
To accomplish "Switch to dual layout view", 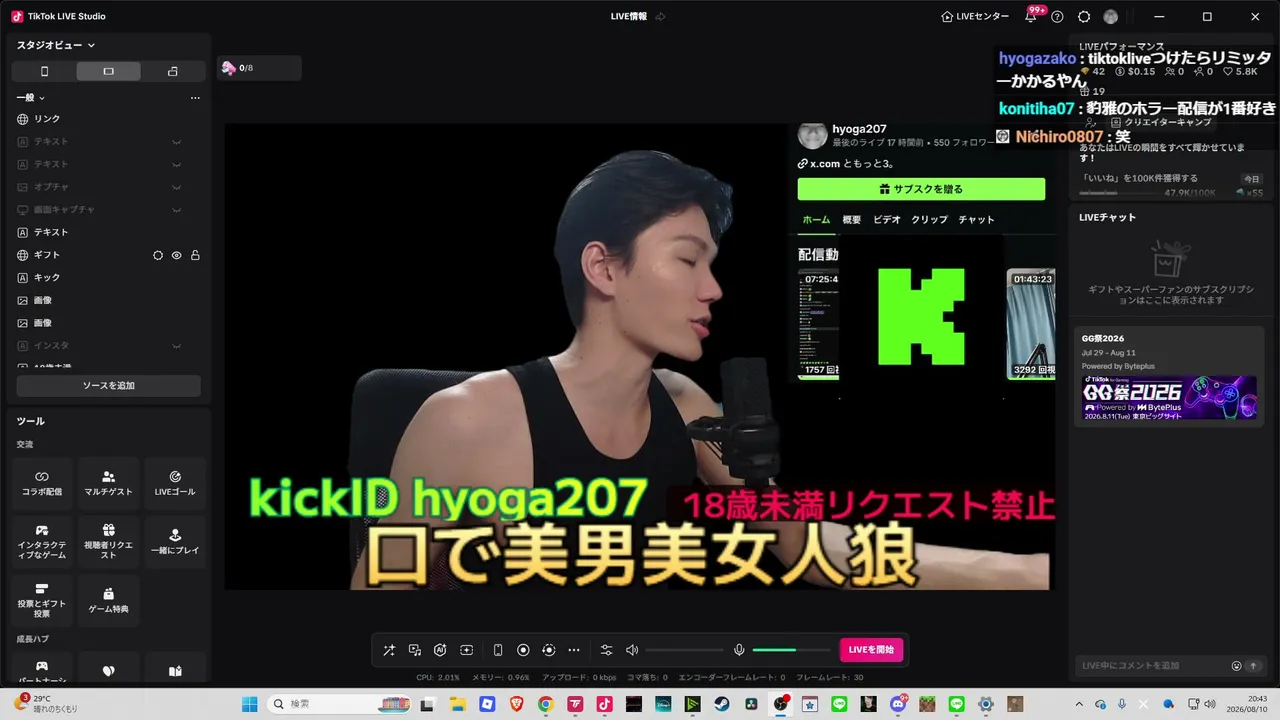I will tap(172, 71).
